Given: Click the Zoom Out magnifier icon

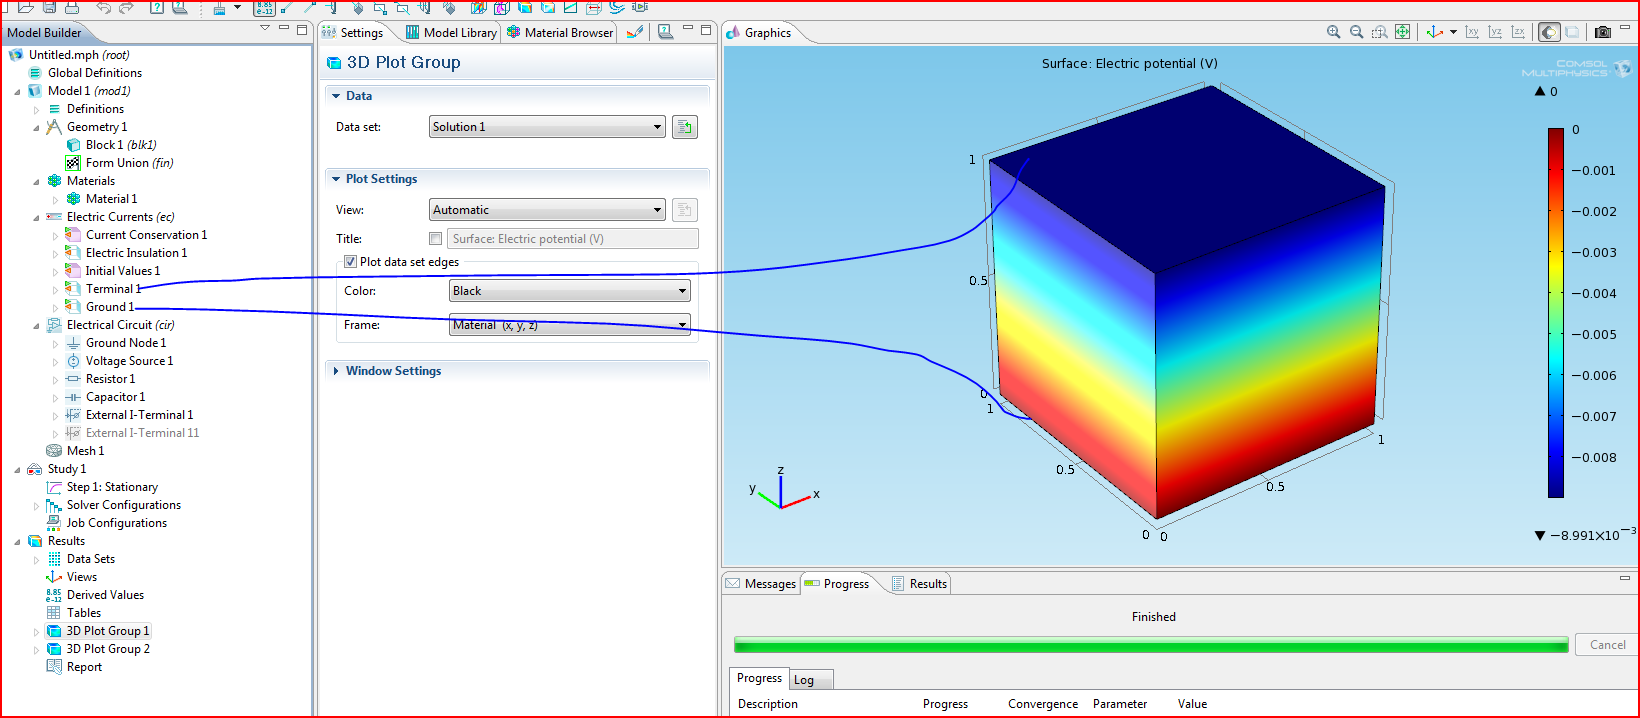Looking at the screenshot, I should (1357, 32).
